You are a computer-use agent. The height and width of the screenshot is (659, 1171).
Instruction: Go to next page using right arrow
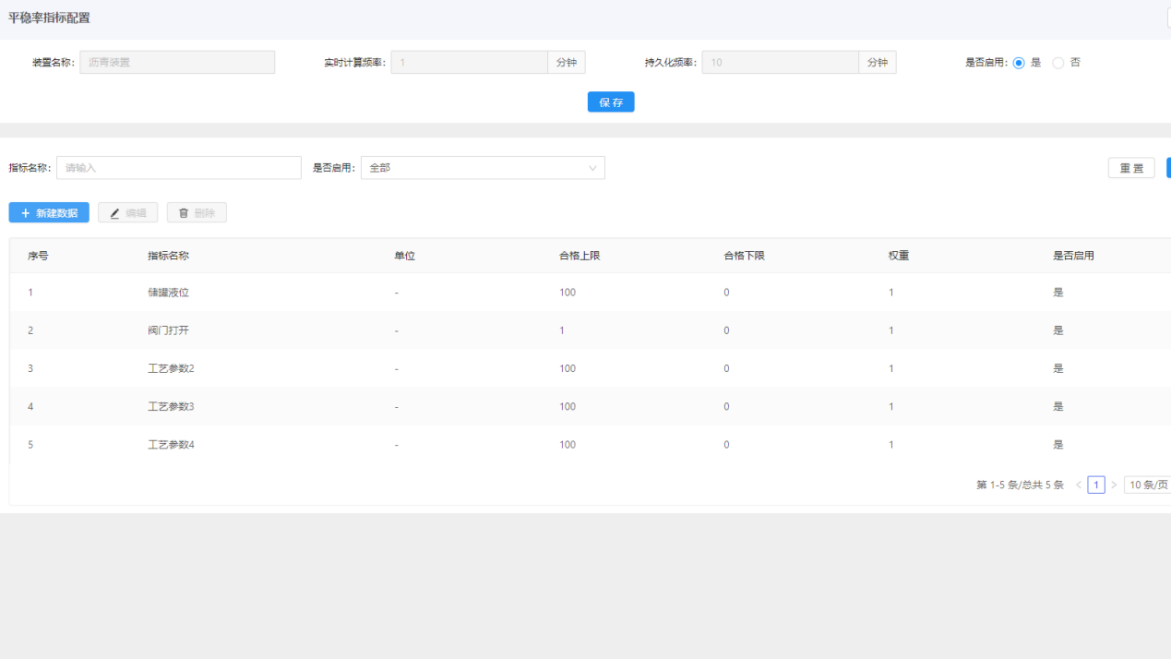point(1114,485)
